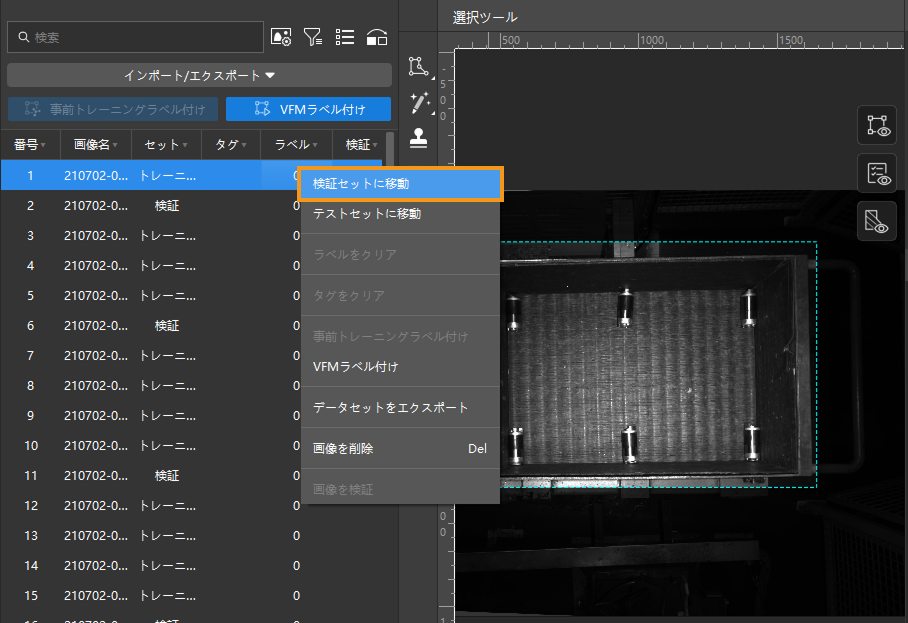This screenshot has height=623, width=908.
Task: Switch to the list view icon
Action: click(x=345, y=37)
